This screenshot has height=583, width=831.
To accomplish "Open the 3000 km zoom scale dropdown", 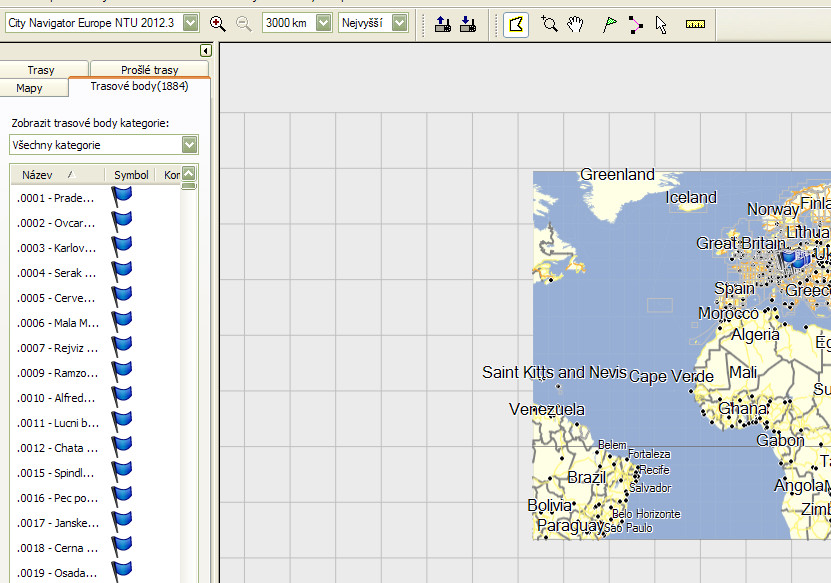I will point(322,23).
